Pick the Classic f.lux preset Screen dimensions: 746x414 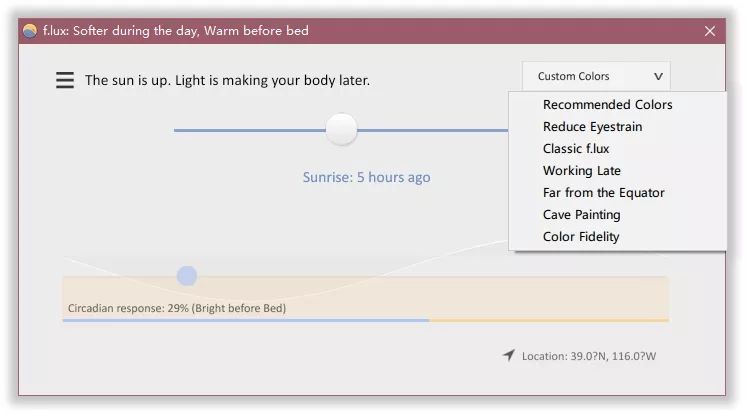coord(575,149)
